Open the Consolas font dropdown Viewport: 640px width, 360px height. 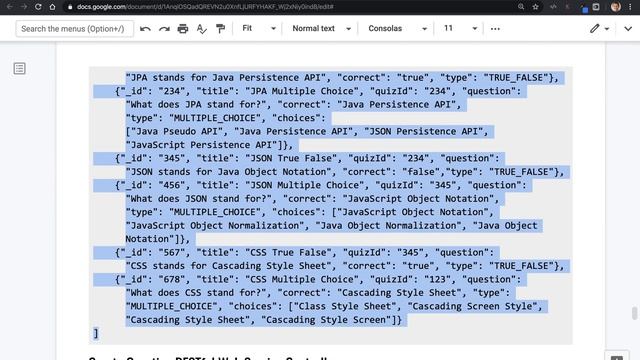pyautogui.click(x=397, y=28)
